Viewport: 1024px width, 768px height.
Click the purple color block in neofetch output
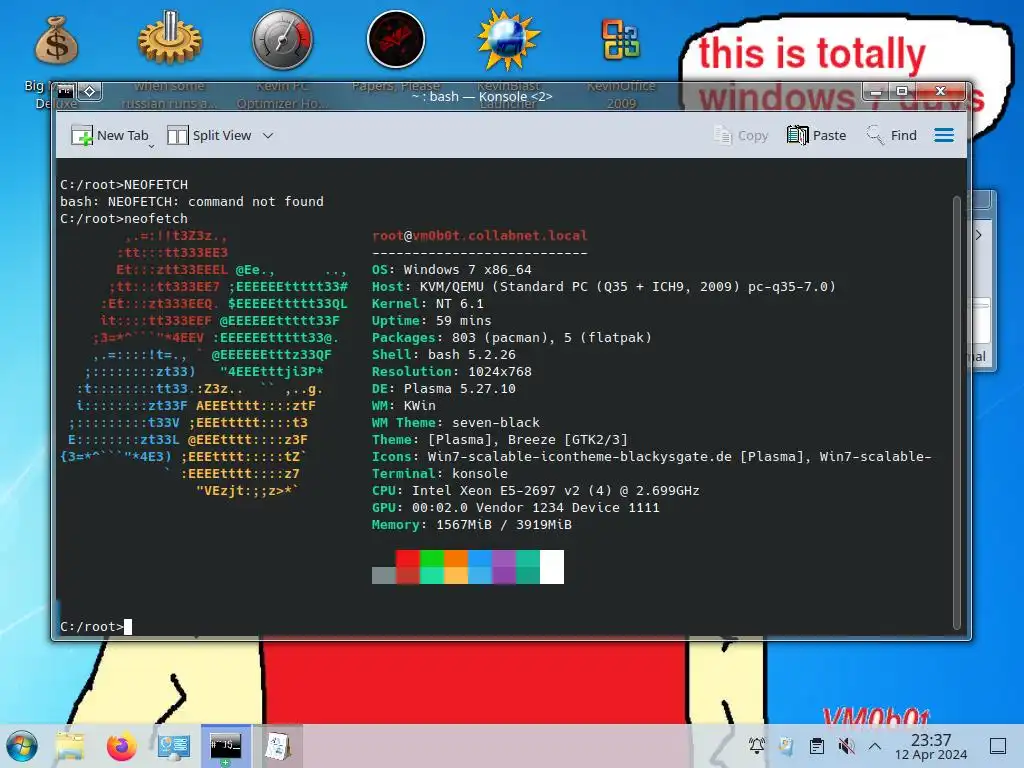[504, 567]
